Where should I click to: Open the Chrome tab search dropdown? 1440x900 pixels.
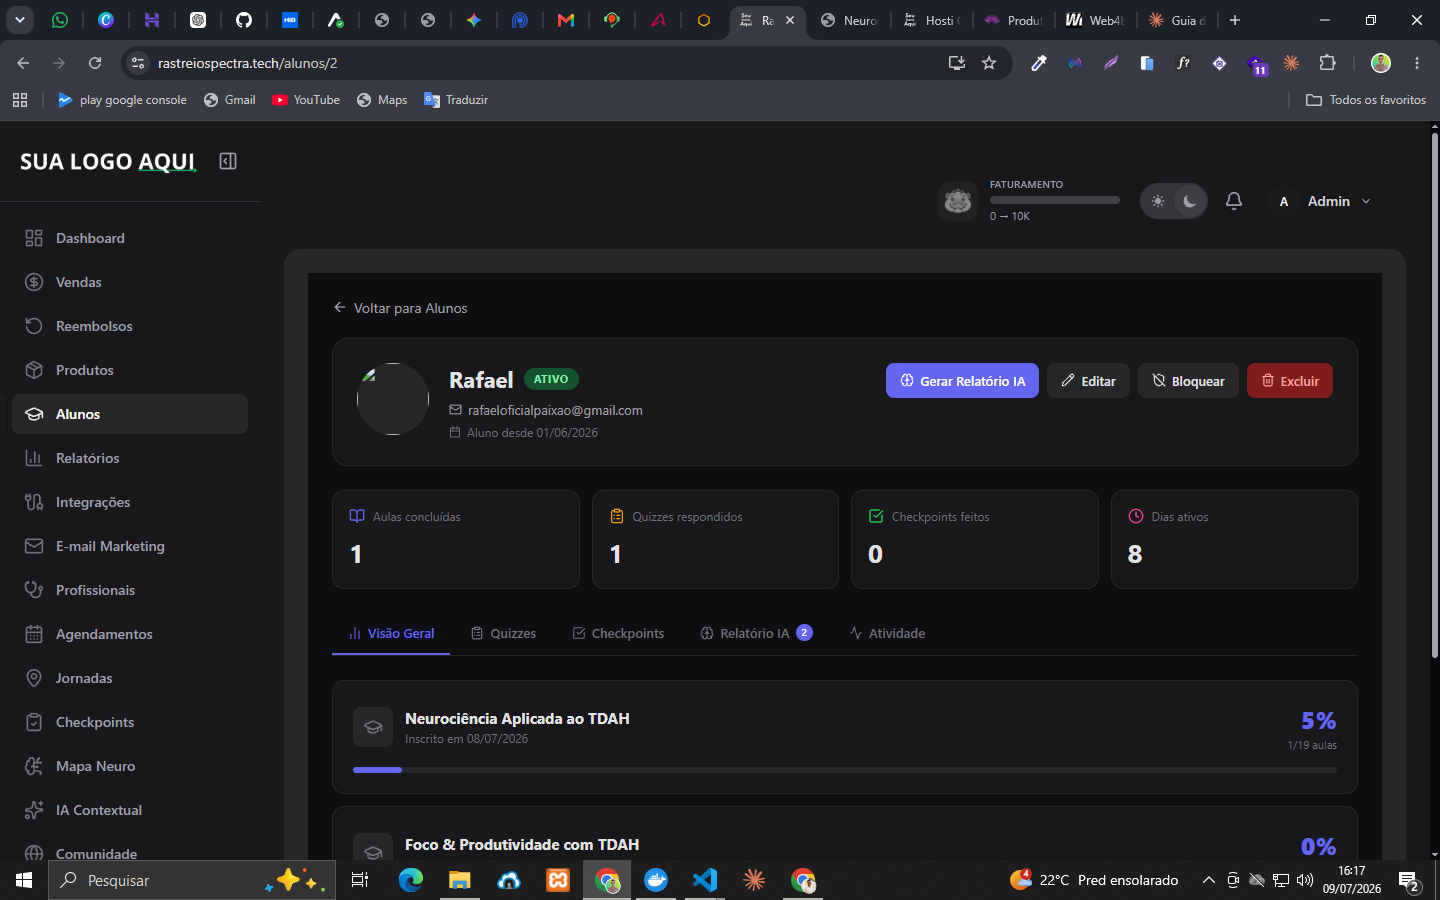coord(20,20)
